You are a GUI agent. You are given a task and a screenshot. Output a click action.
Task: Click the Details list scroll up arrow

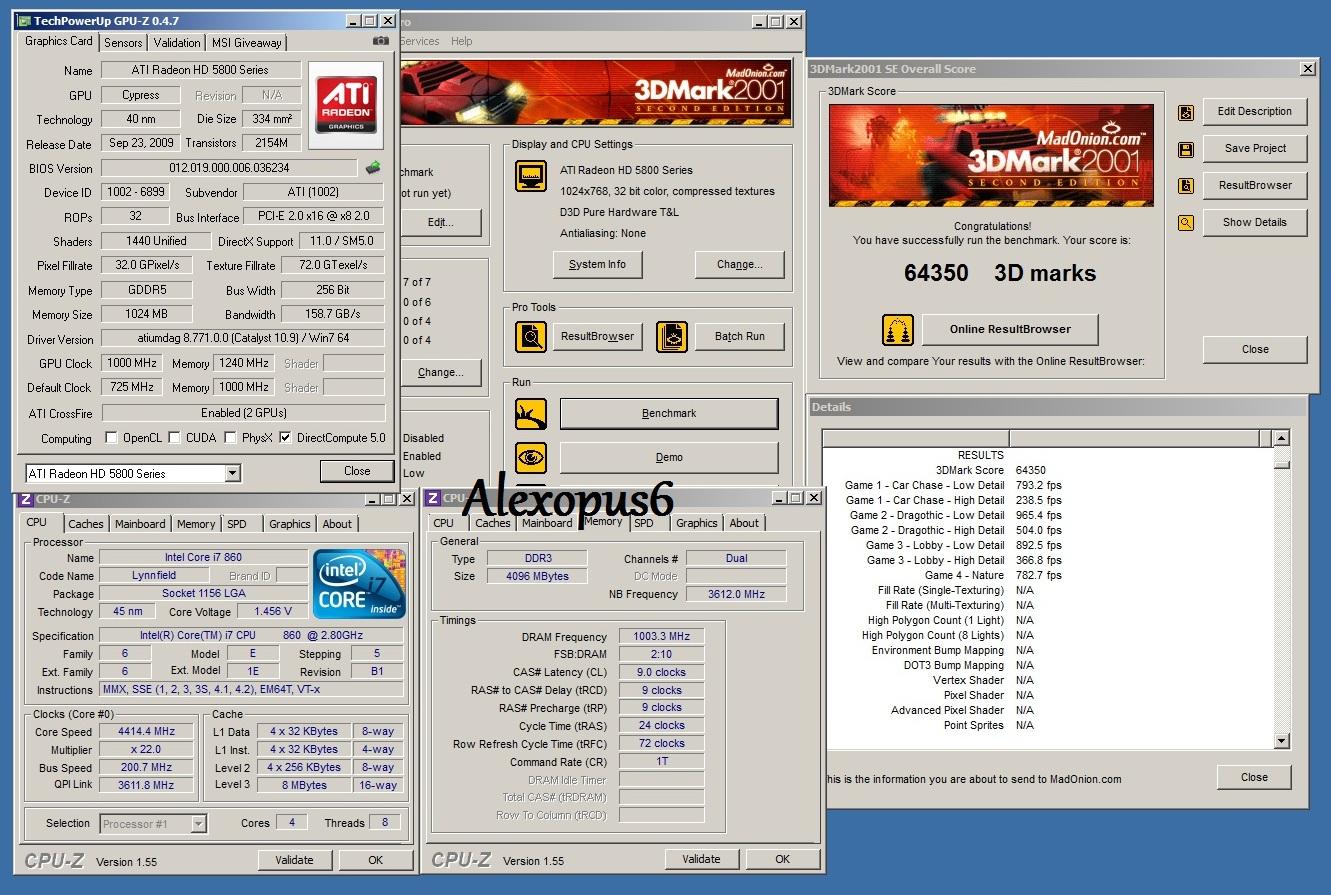[x=1282, y=438]
